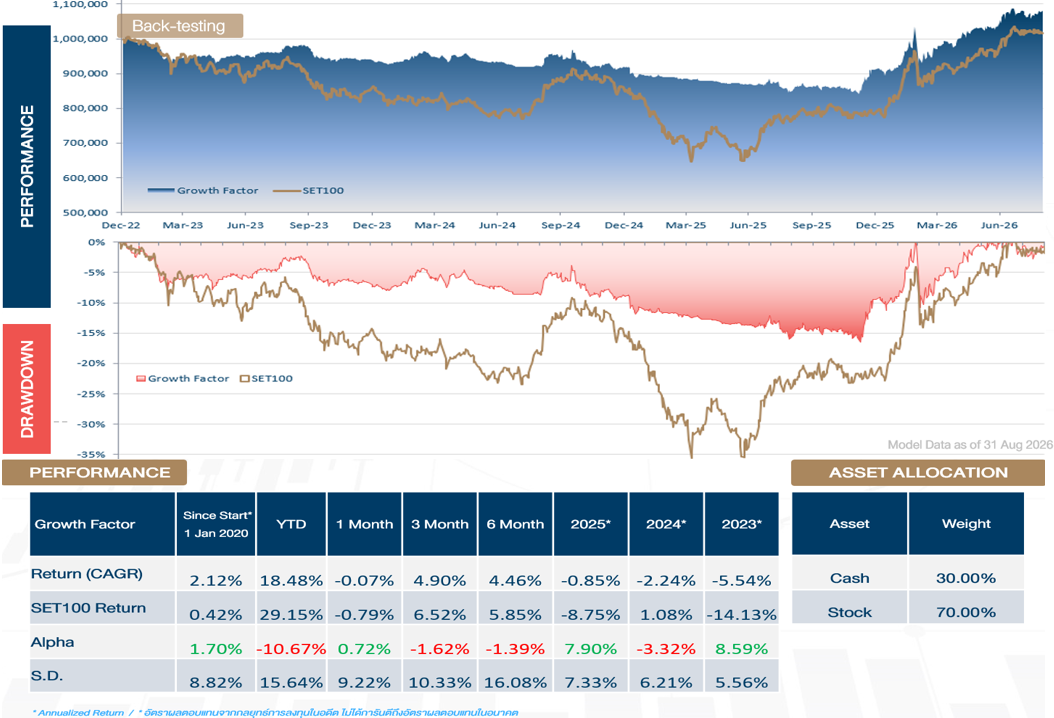Click the gold PERFORMANCE table banner

click(94, 472)
